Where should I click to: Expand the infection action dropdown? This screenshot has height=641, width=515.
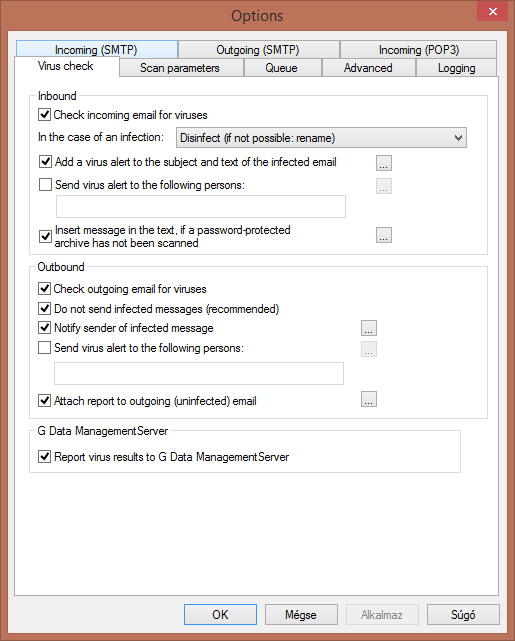321,138
